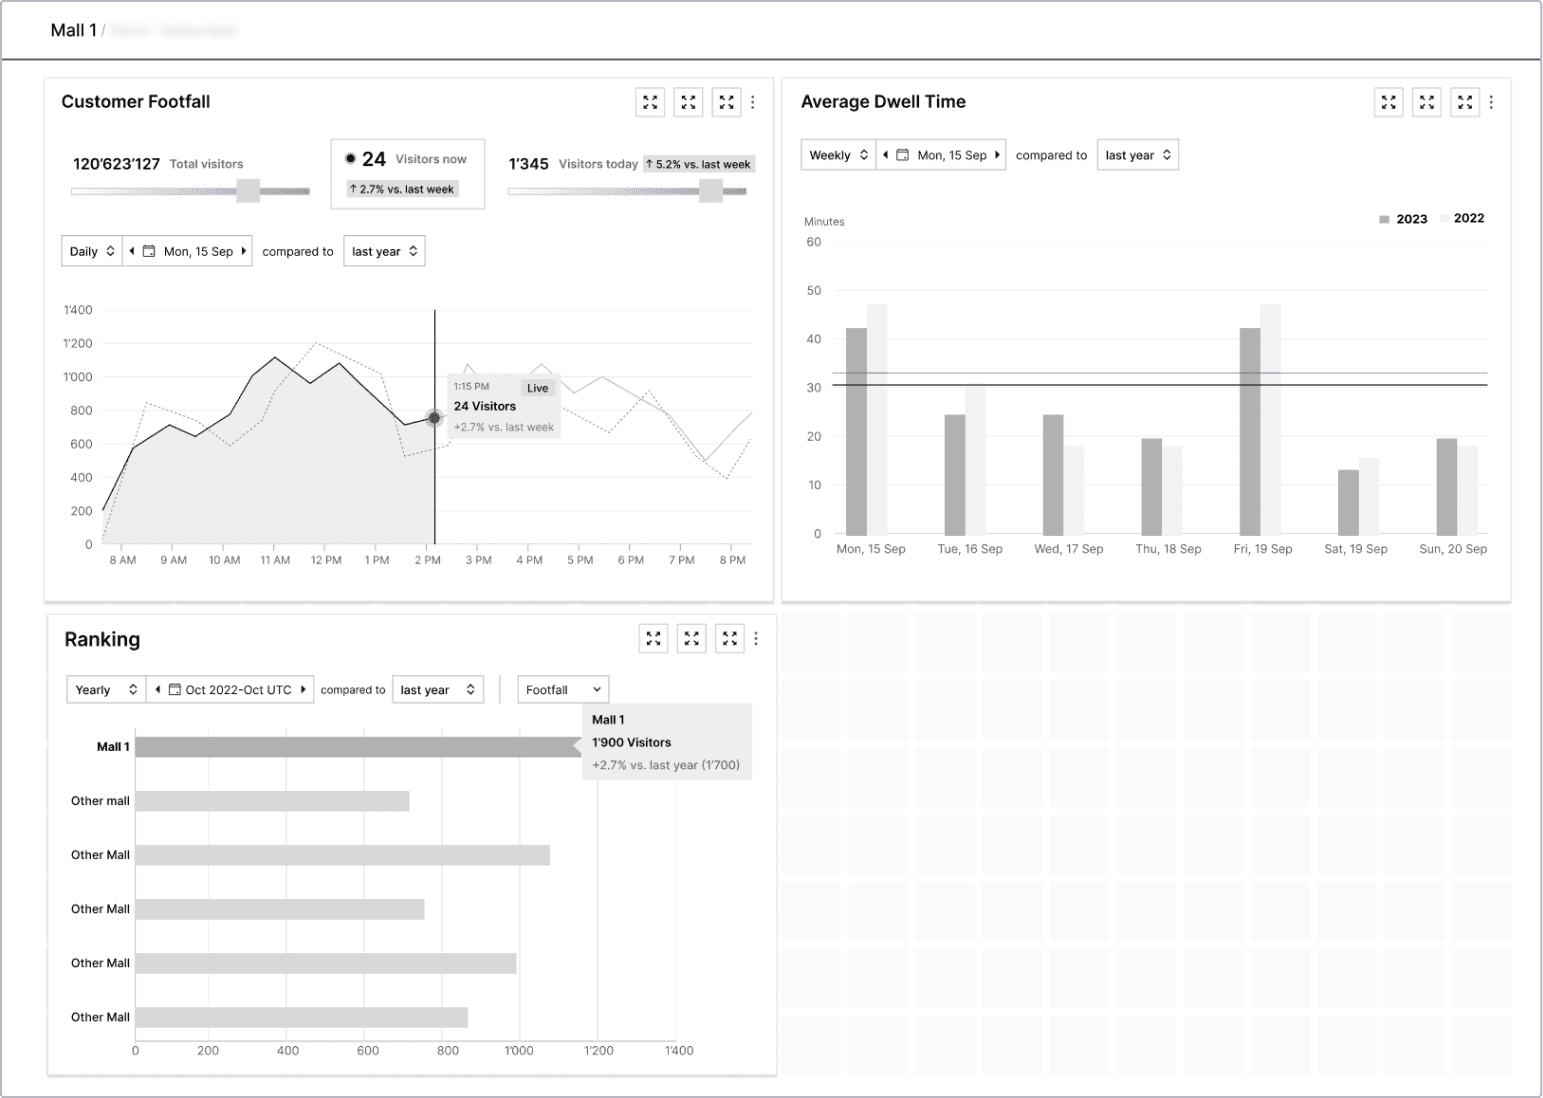Open the Weekly period dropdown

tap(838, 155)
